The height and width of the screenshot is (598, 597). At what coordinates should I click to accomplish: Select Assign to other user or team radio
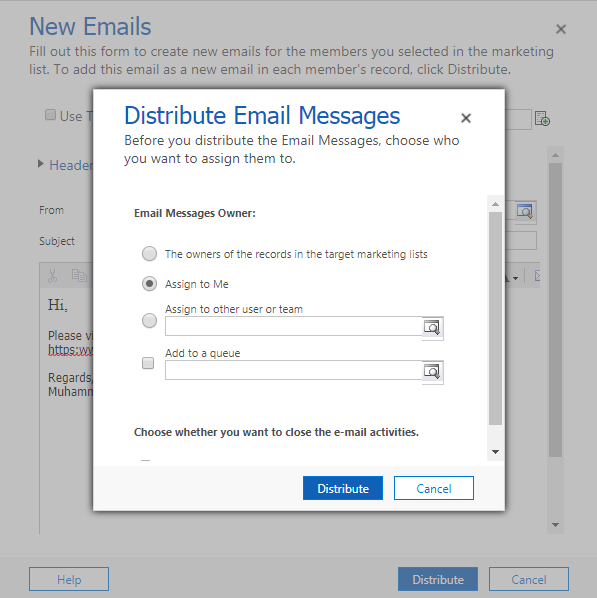point(149,320)
